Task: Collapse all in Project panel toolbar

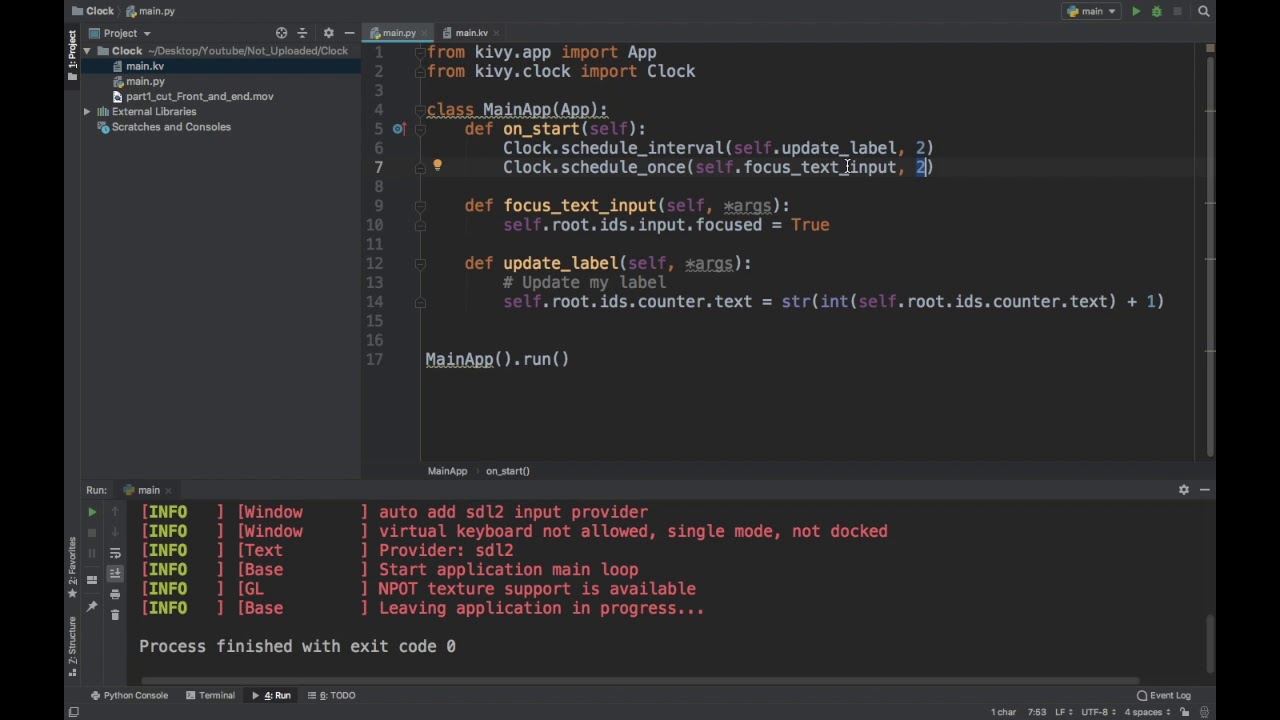Action: click(302, 33)
